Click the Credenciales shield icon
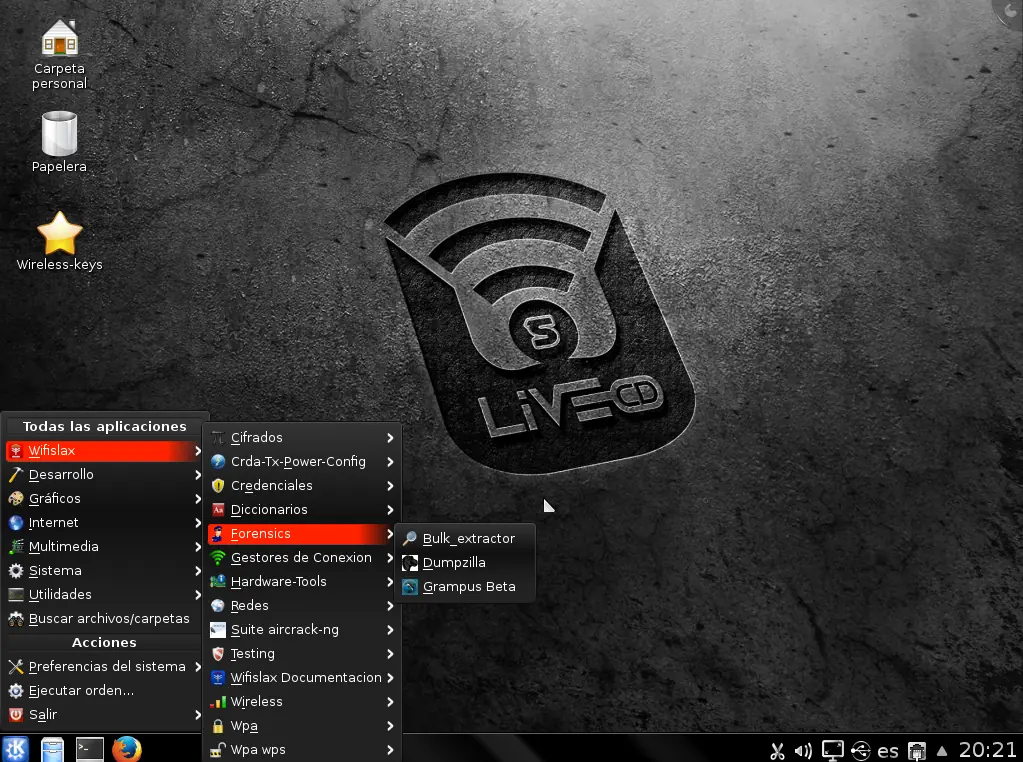Image resolution: width=1023 pixels, height=762 pixels. tap(218, 485)
